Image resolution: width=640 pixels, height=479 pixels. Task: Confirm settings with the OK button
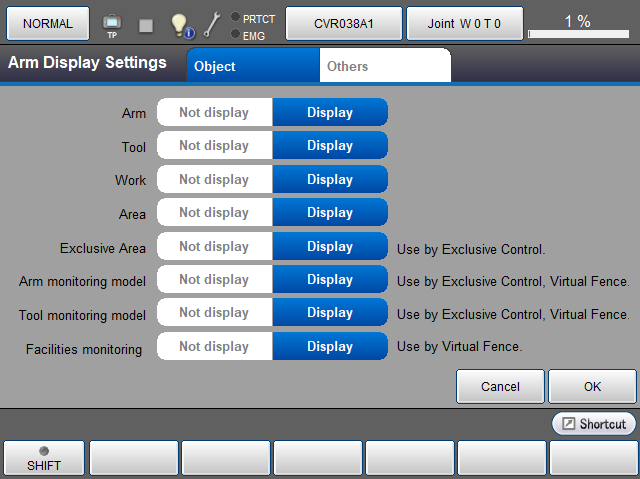point(593,386)
